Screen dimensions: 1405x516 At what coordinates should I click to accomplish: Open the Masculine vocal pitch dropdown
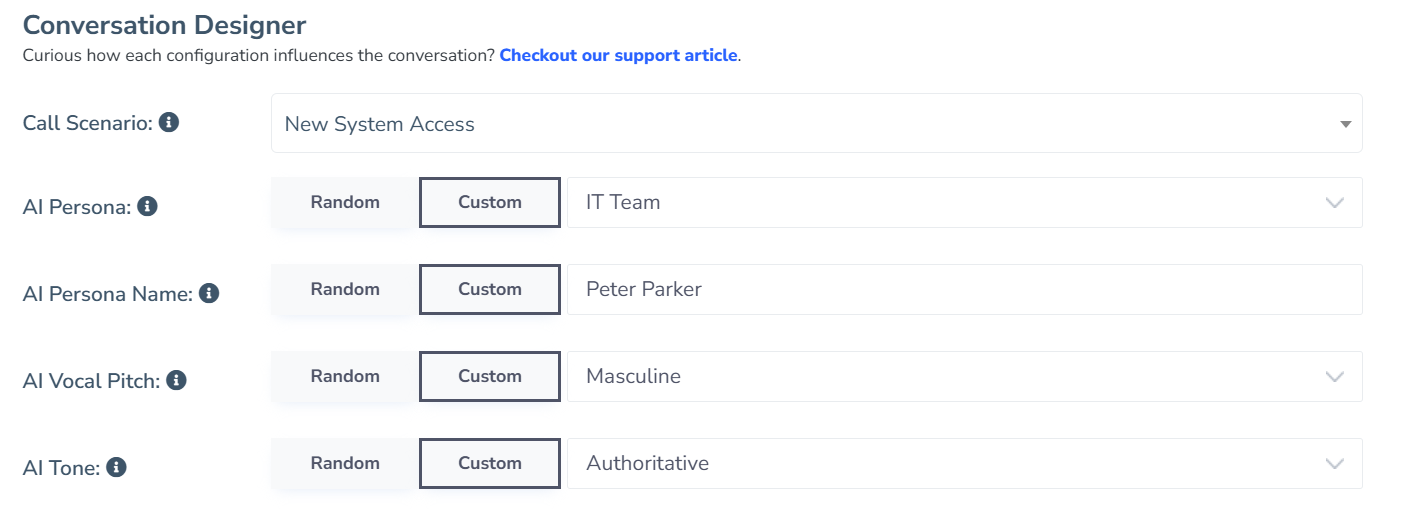pyautogui.click(x=965, y=376)
